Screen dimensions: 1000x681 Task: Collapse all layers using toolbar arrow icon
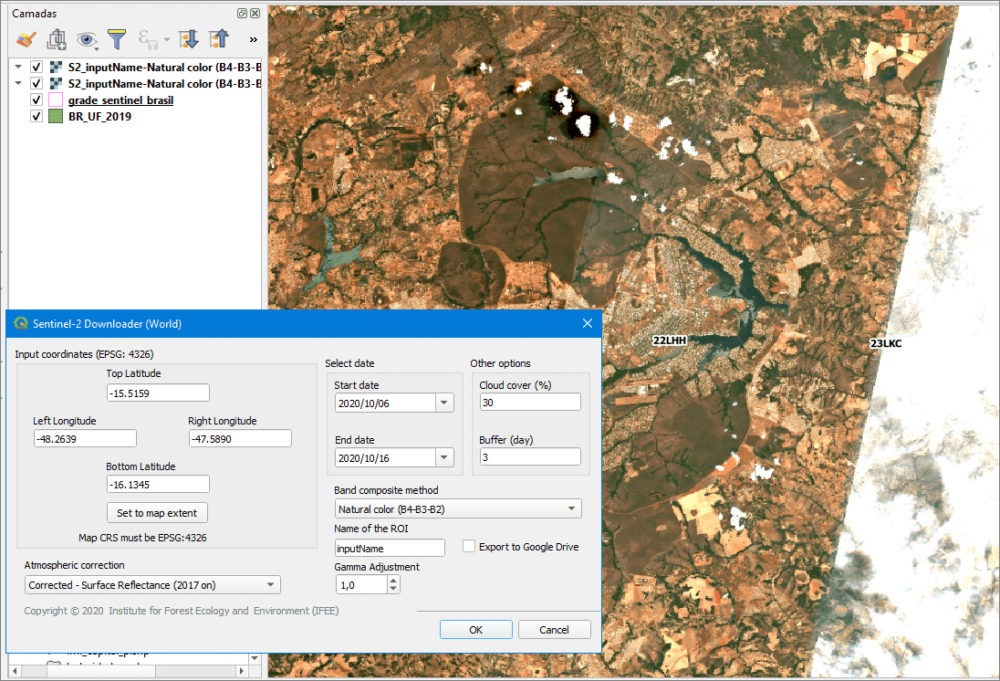(218, 40)
